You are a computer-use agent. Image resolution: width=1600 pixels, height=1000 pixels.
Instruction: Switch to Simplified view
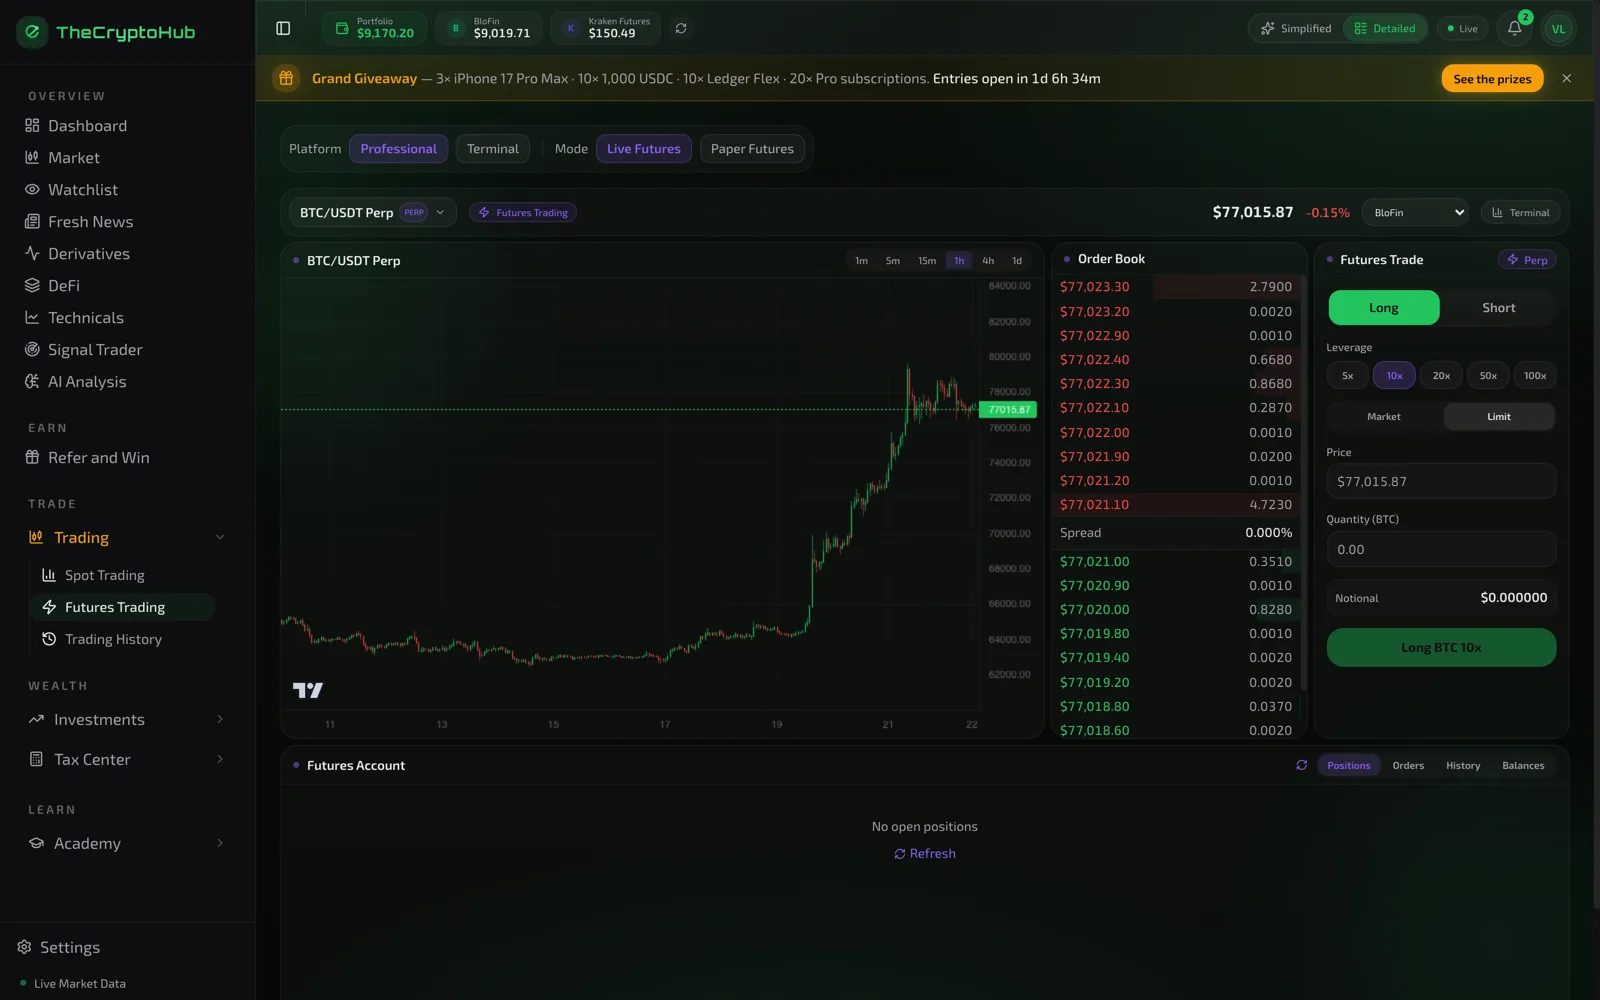pyautogui.click(x=1296, y=28)
